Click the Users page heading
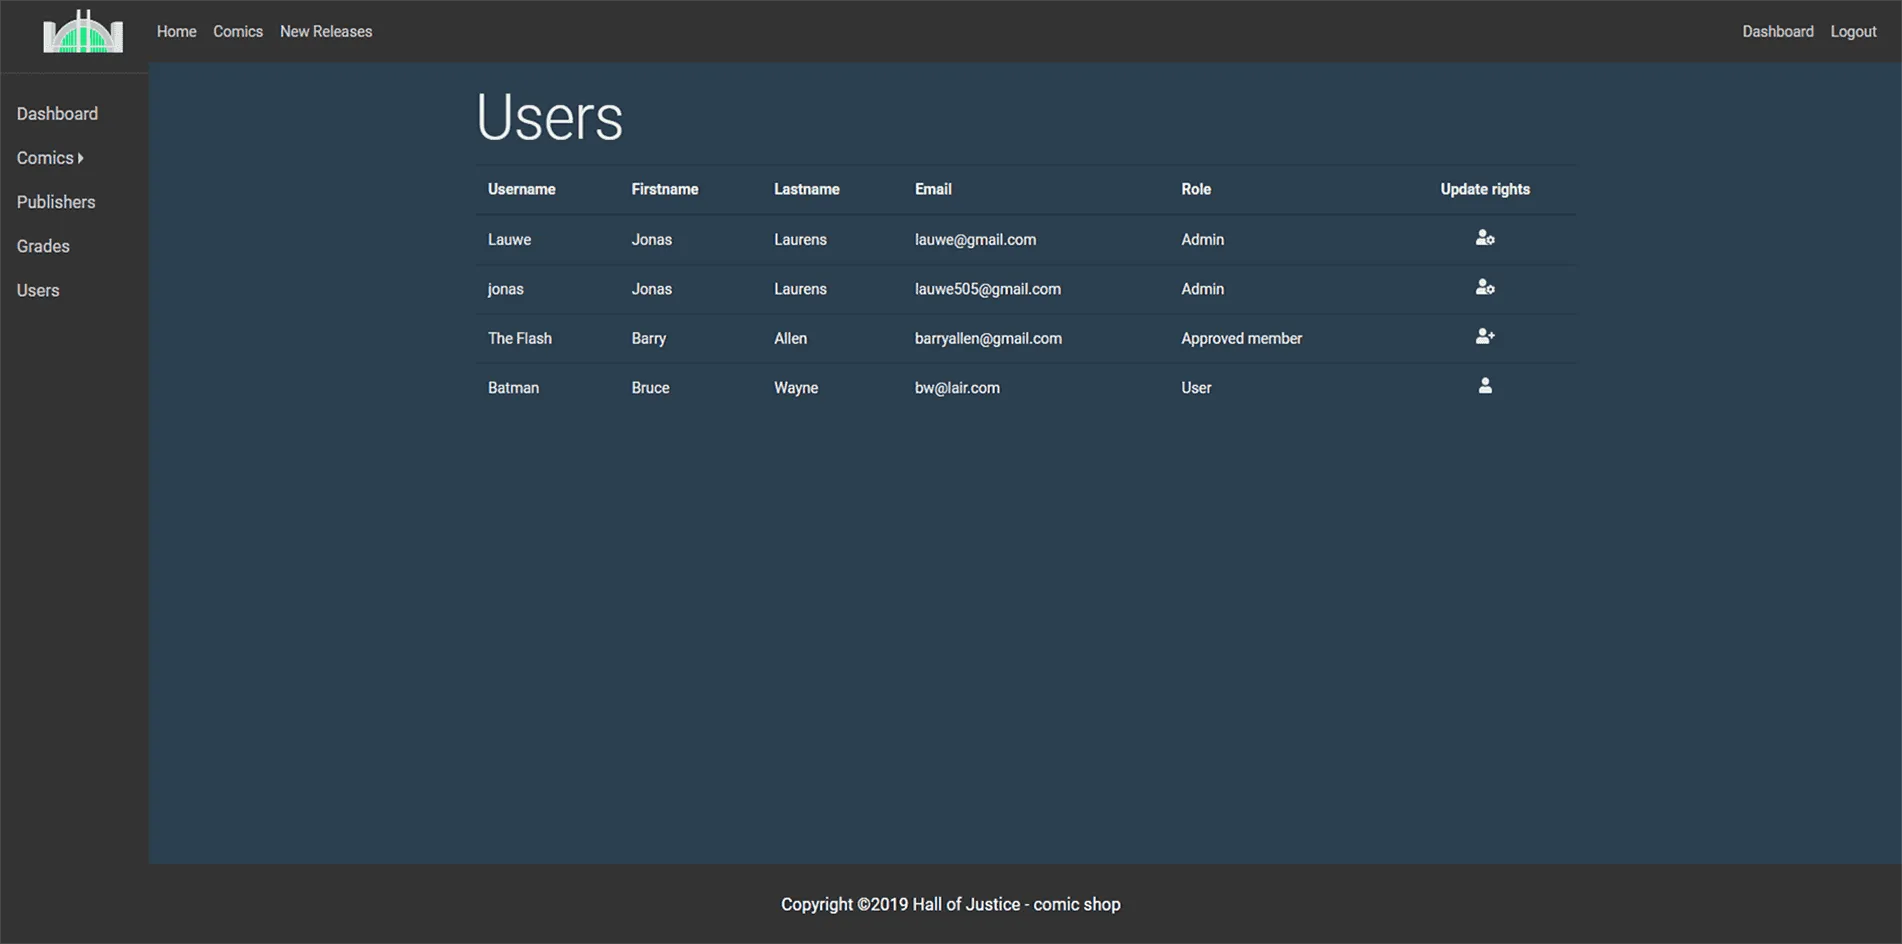Screen dimensions: 1902x944 coord(549,117)
